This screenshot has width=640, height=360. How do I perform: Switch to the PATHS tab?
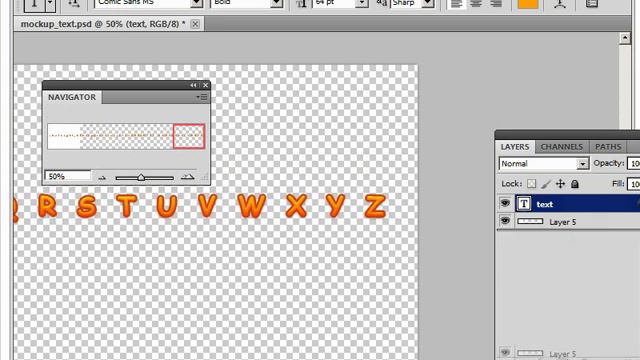tap(608, 147)
